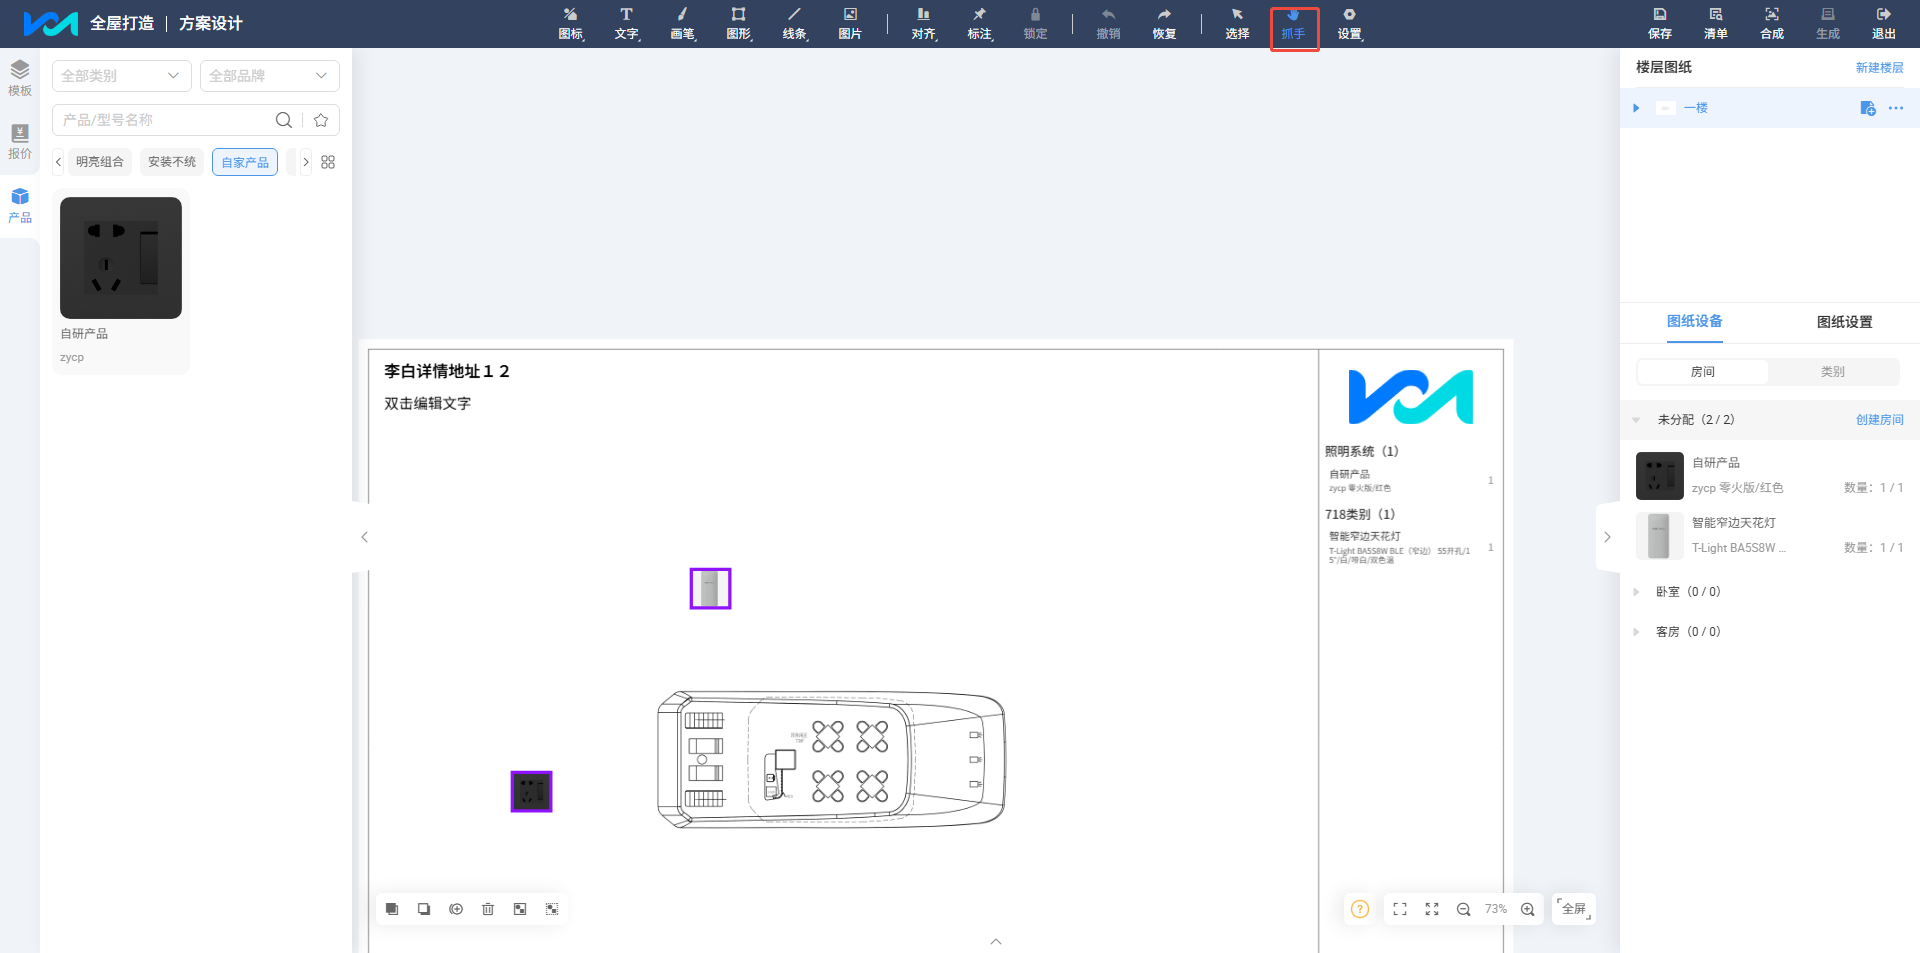Save the project with 保存
1920x953 pixels.
[x=1660, y=24]
